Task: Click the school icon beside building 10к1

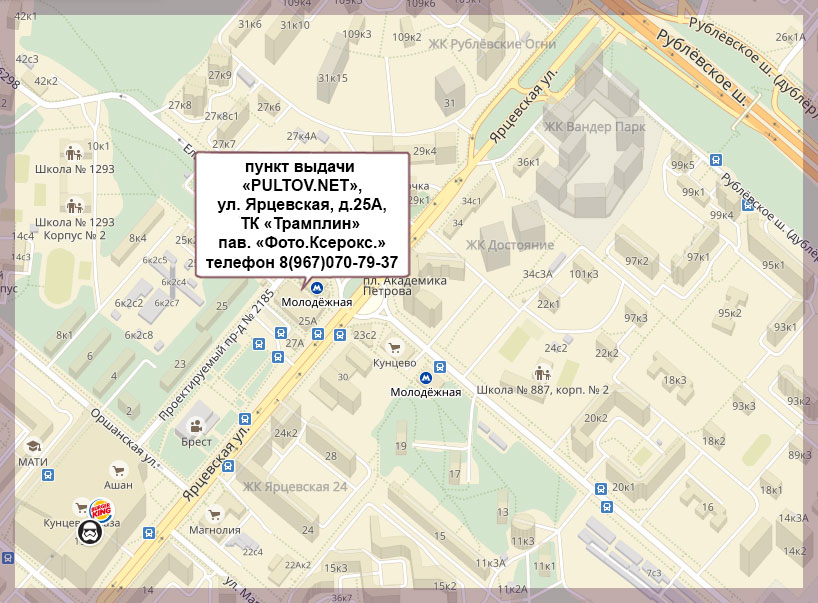Action: (73, 153)
